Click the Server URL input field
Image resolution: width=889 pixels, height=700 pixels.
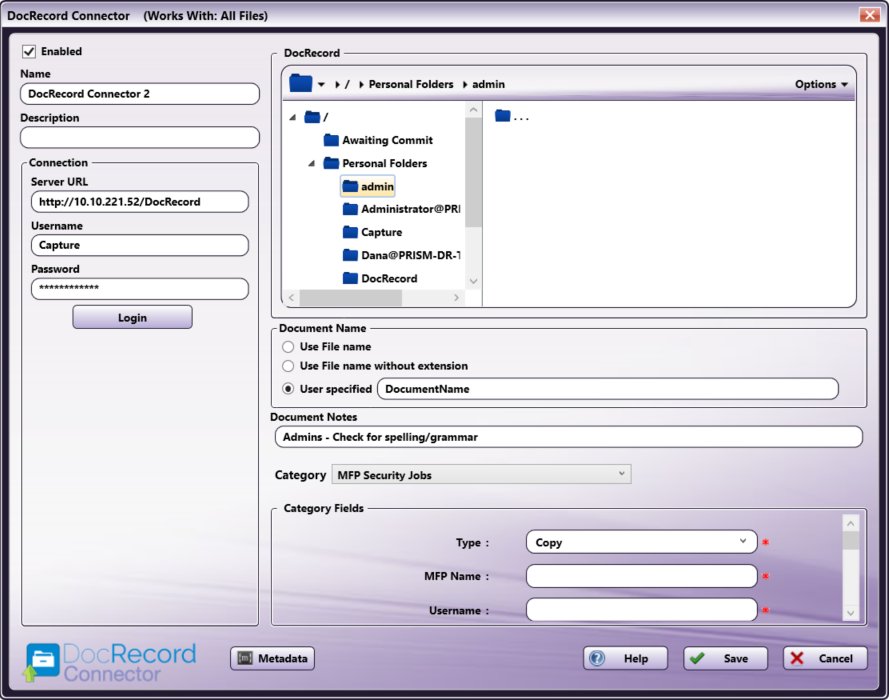point(140,202)
